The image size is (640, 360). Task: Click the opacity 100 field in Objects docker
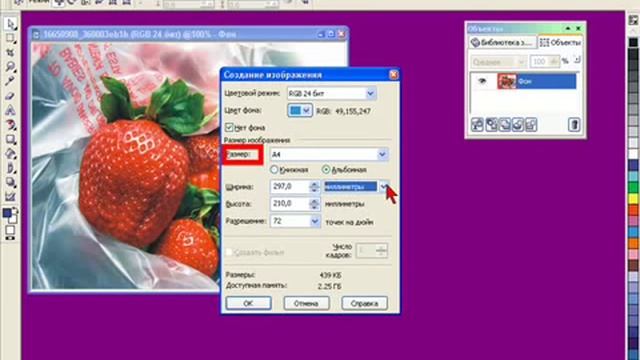coord(540,62)
